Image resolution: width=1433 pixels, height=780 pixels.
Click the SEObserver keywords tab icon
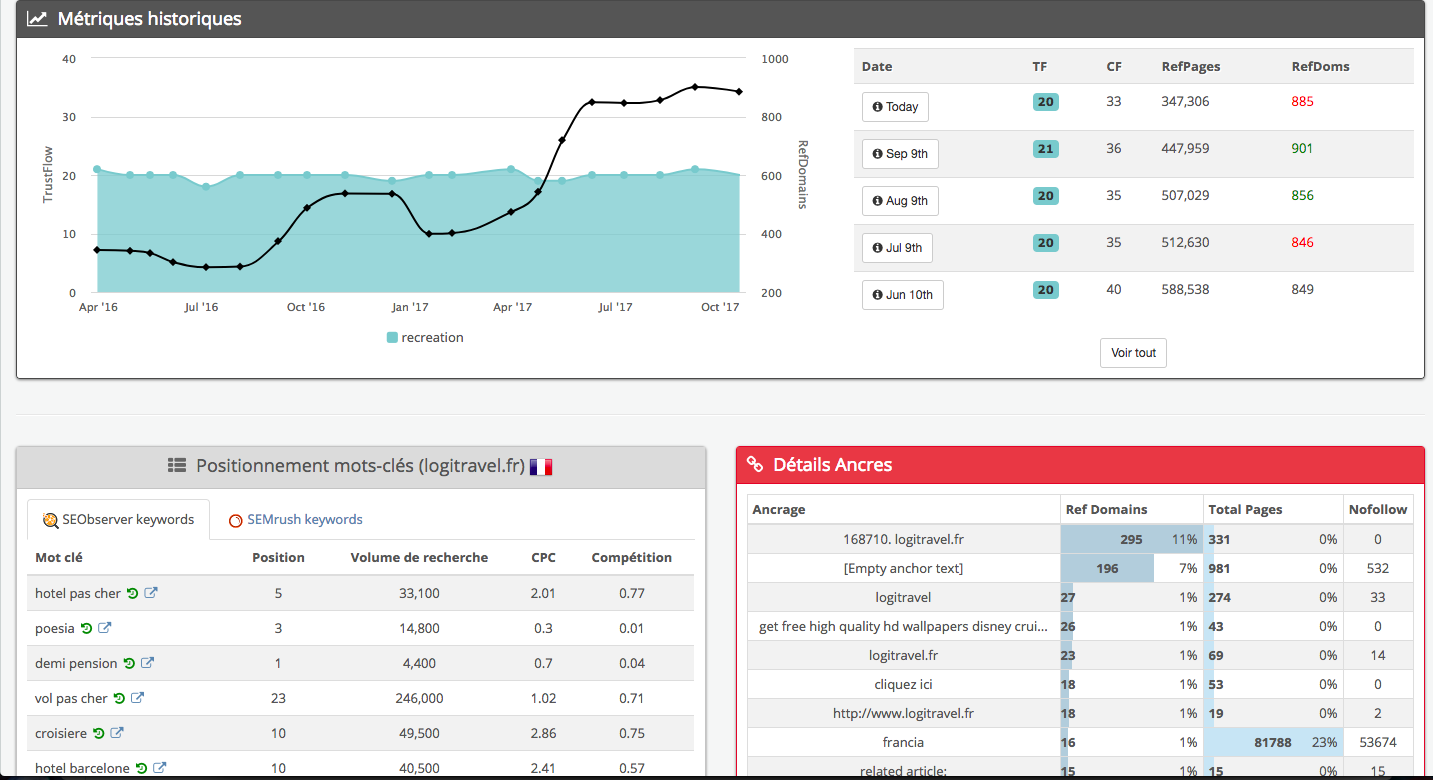click(x=50, y=520)
